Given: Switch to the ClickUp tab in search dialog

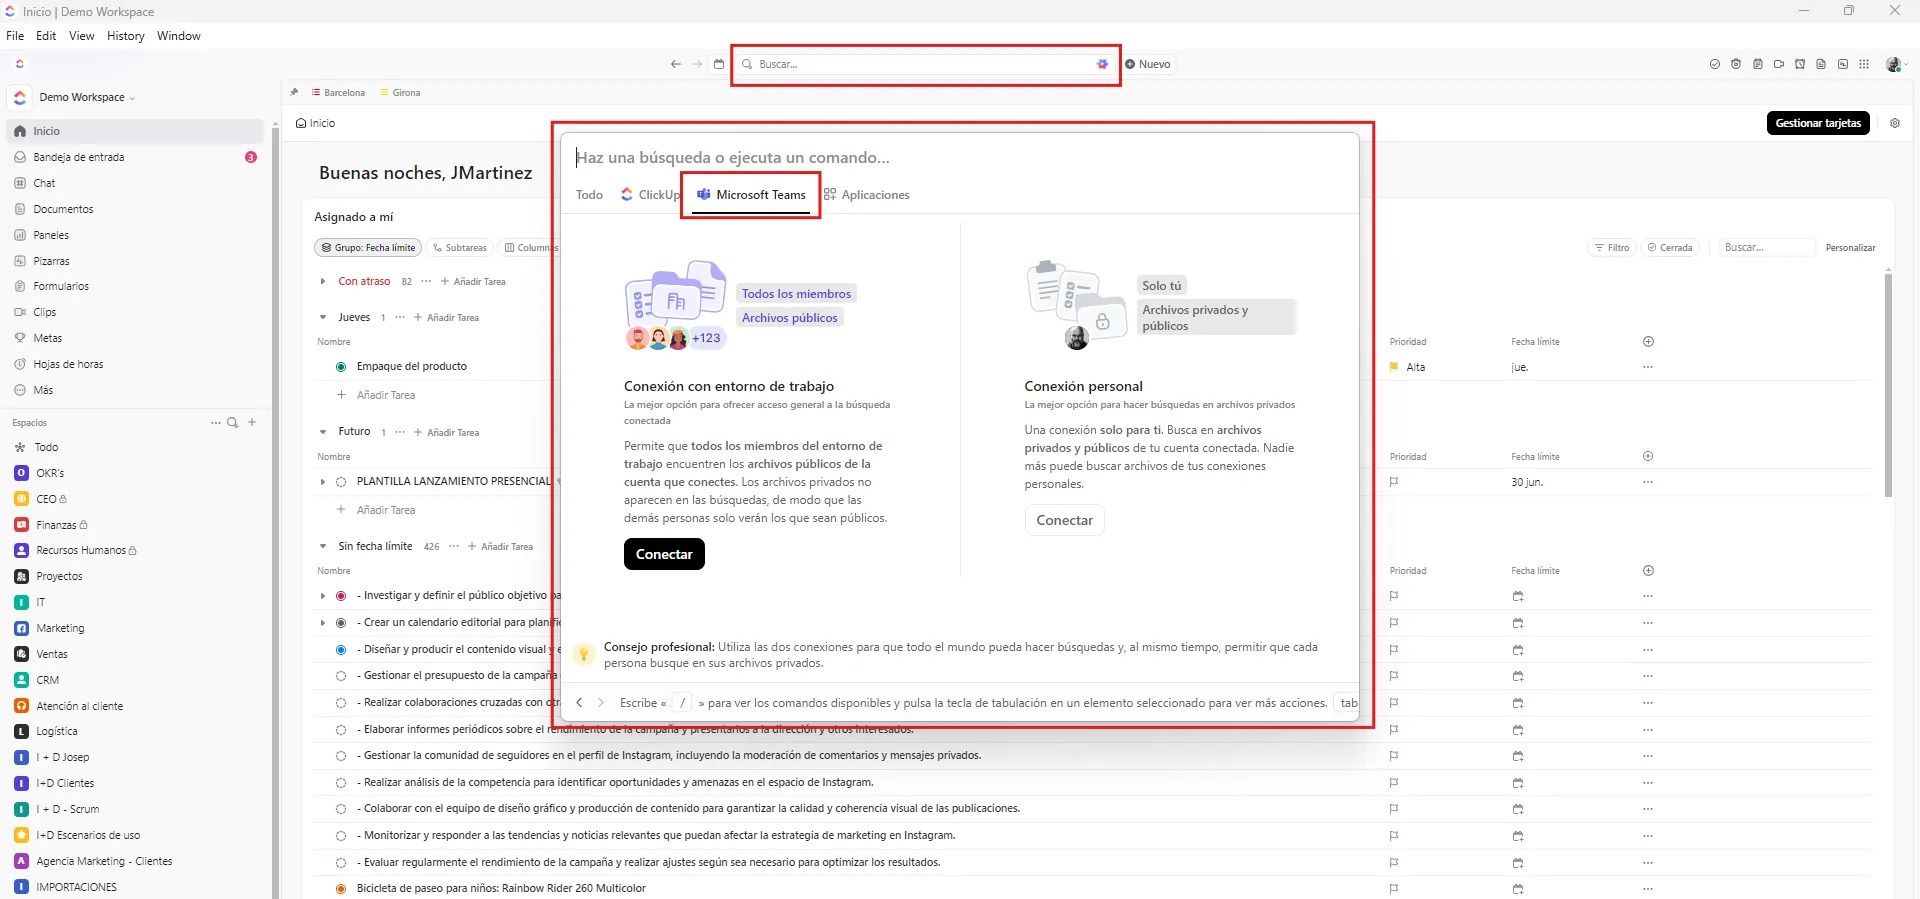Looking at the screenshot, I should [x=650, y=195].
